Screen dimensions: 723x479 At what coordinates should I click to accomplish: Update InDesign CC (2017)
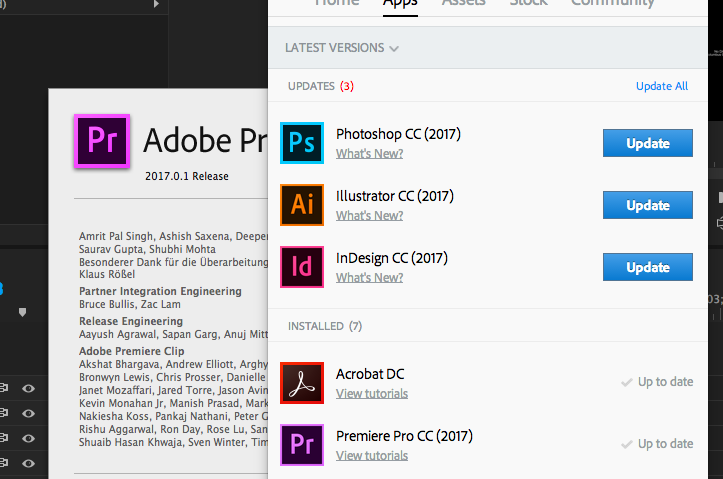pos(648,267)
